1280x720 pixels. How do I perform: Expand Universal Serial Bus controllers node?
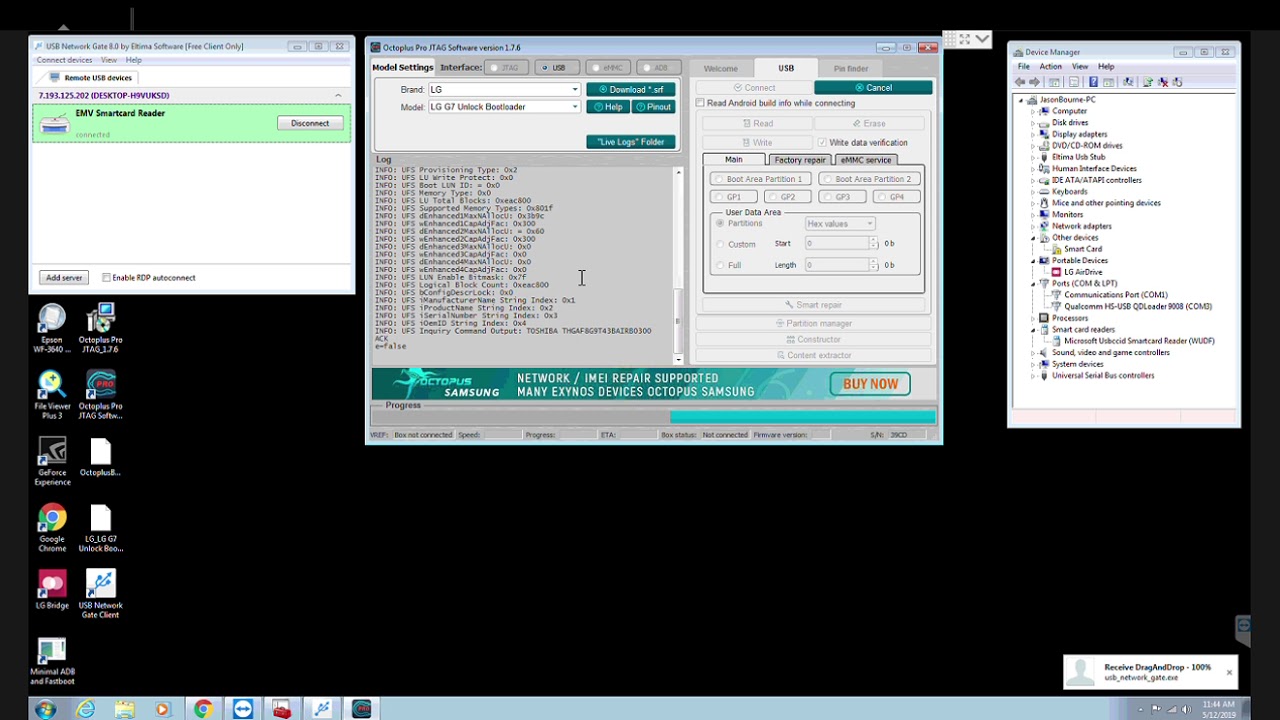coord(1033,376)
